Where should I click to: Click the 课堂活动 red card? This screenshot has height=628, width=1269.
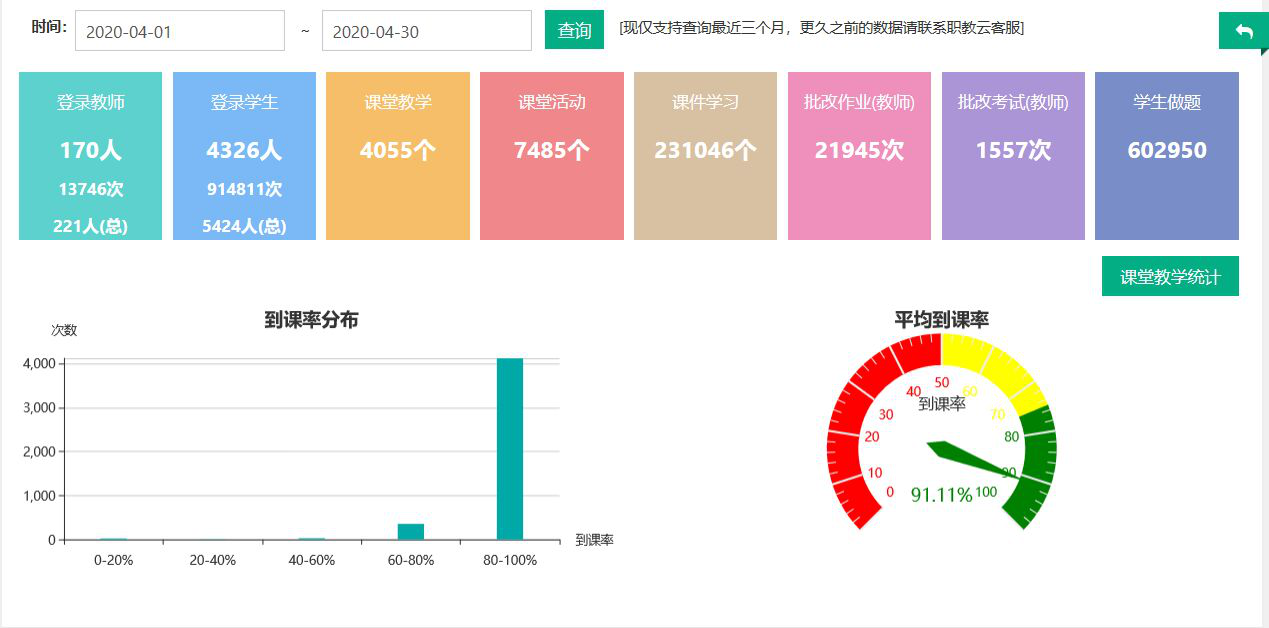(551, 156)
